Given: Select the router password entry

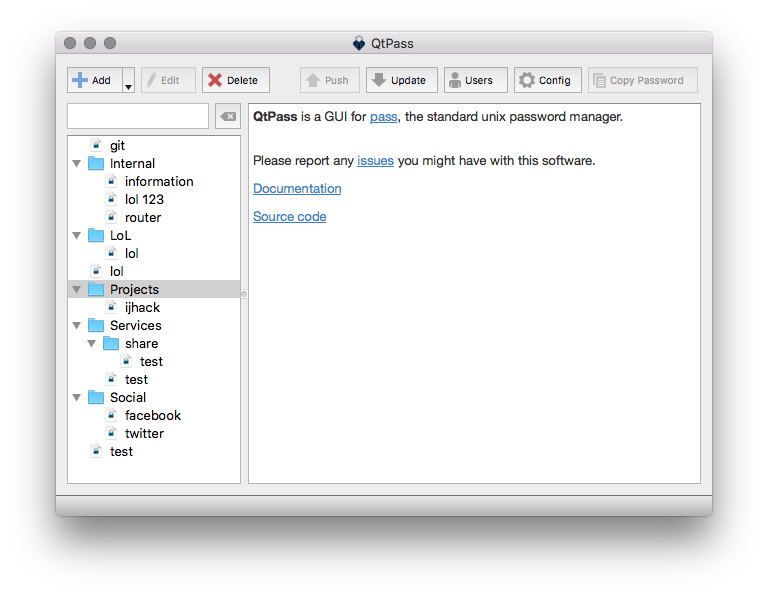Looking at the screenshot, I should tap(142, 217).
